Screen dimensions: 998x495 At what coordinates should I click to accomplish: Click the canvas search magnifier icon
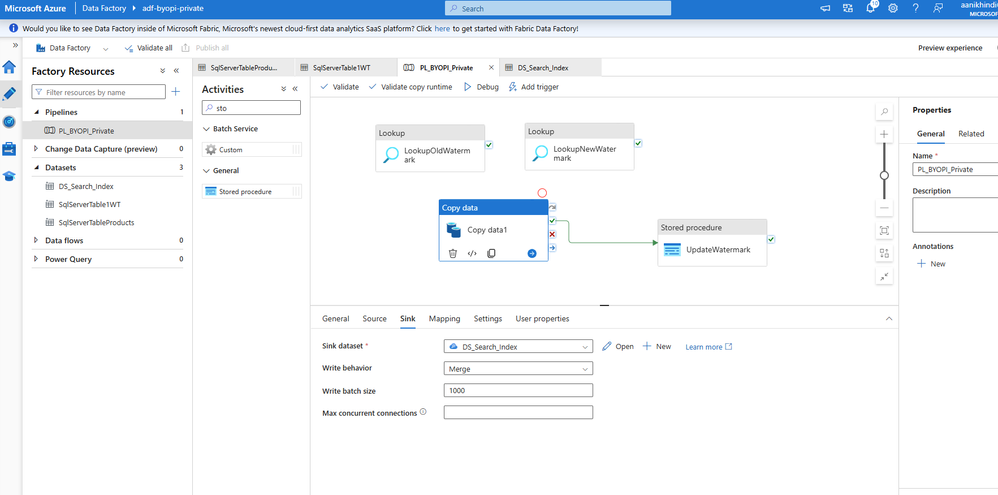coord(884,112)
